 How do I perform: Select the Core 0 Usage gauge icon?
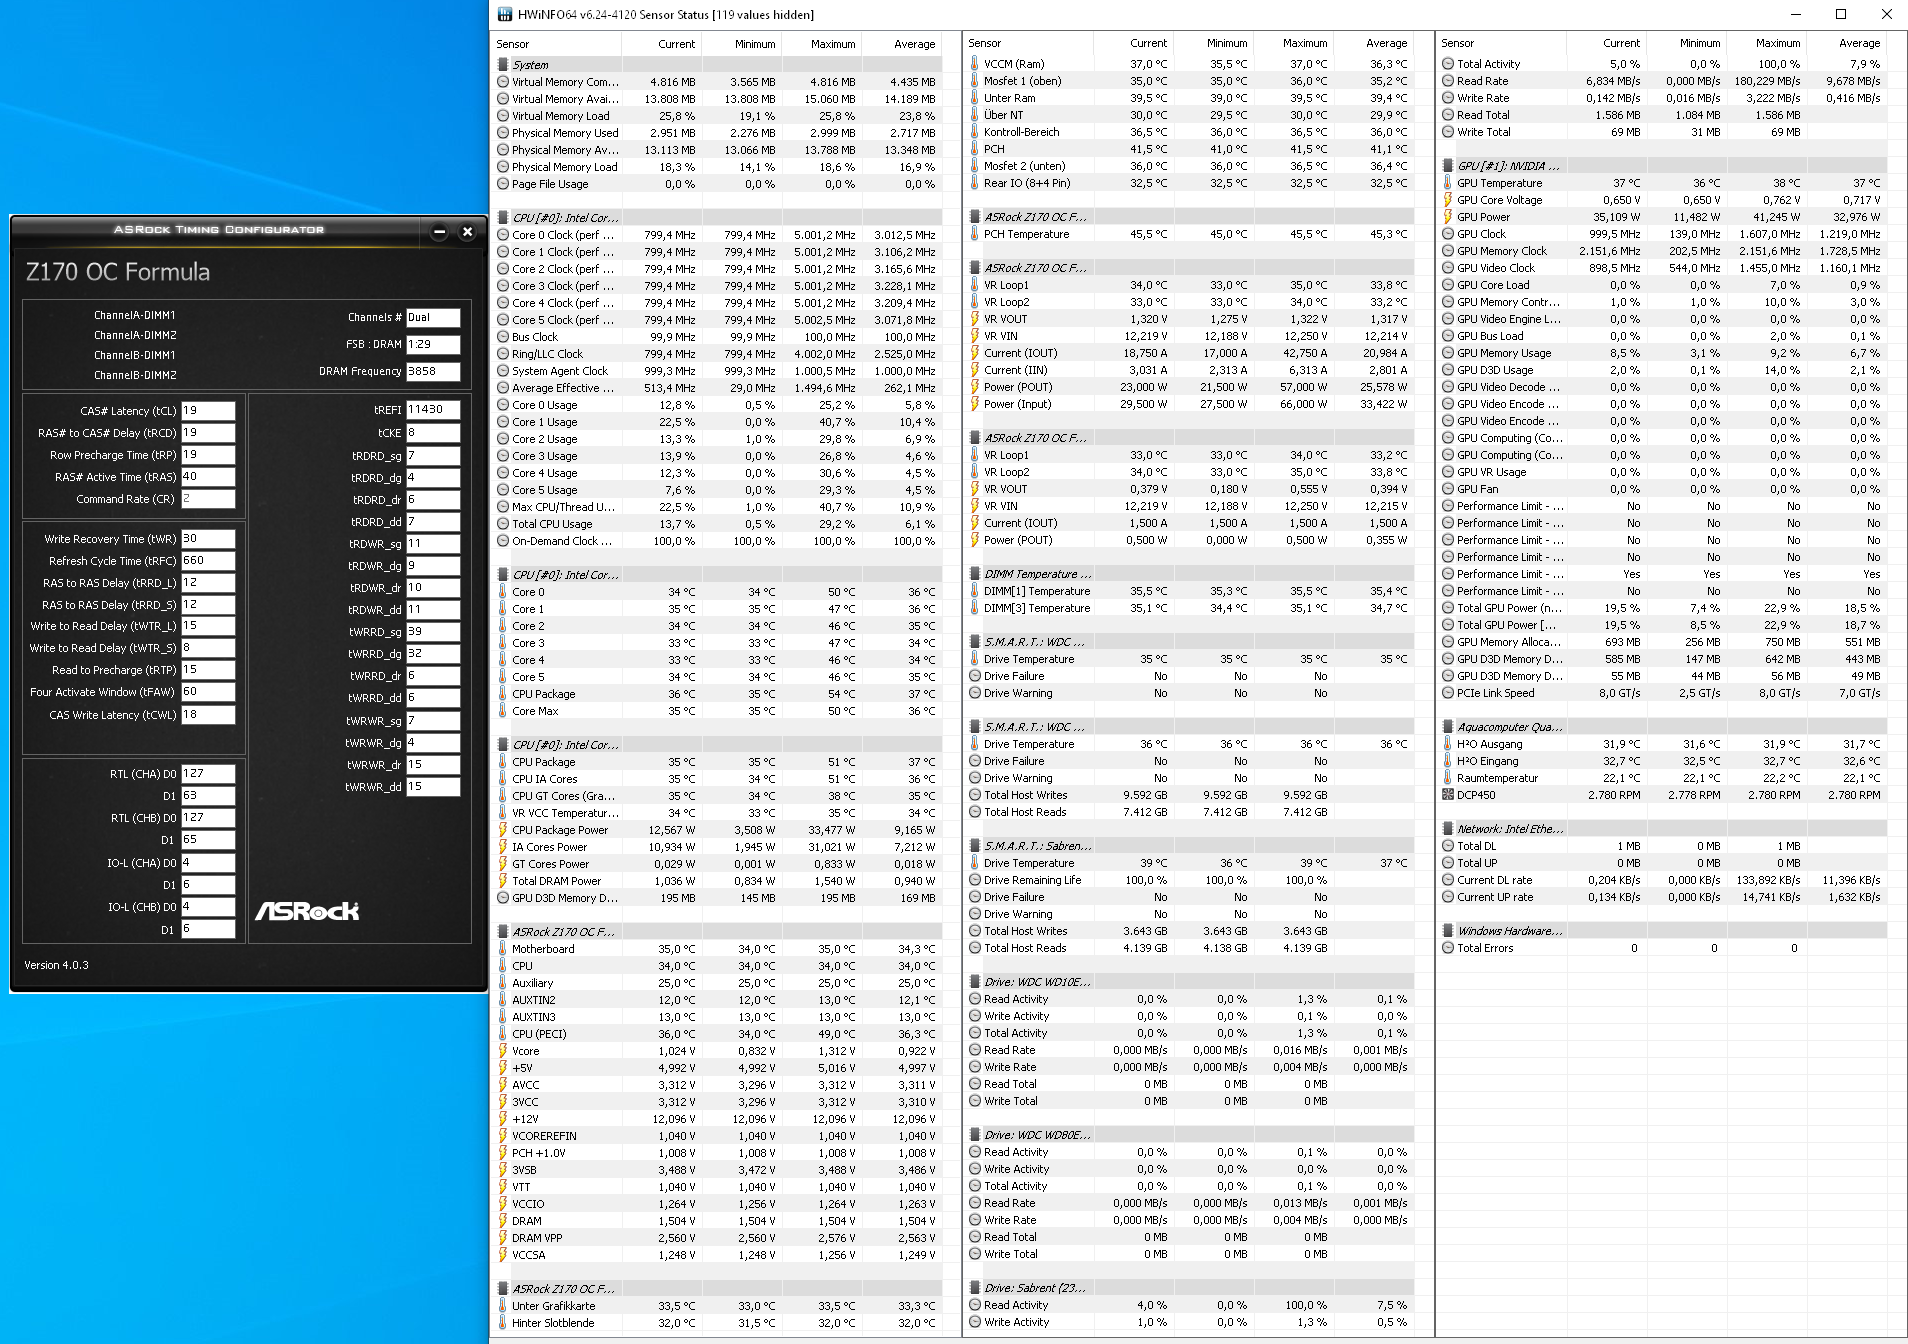tap(503, 405)
